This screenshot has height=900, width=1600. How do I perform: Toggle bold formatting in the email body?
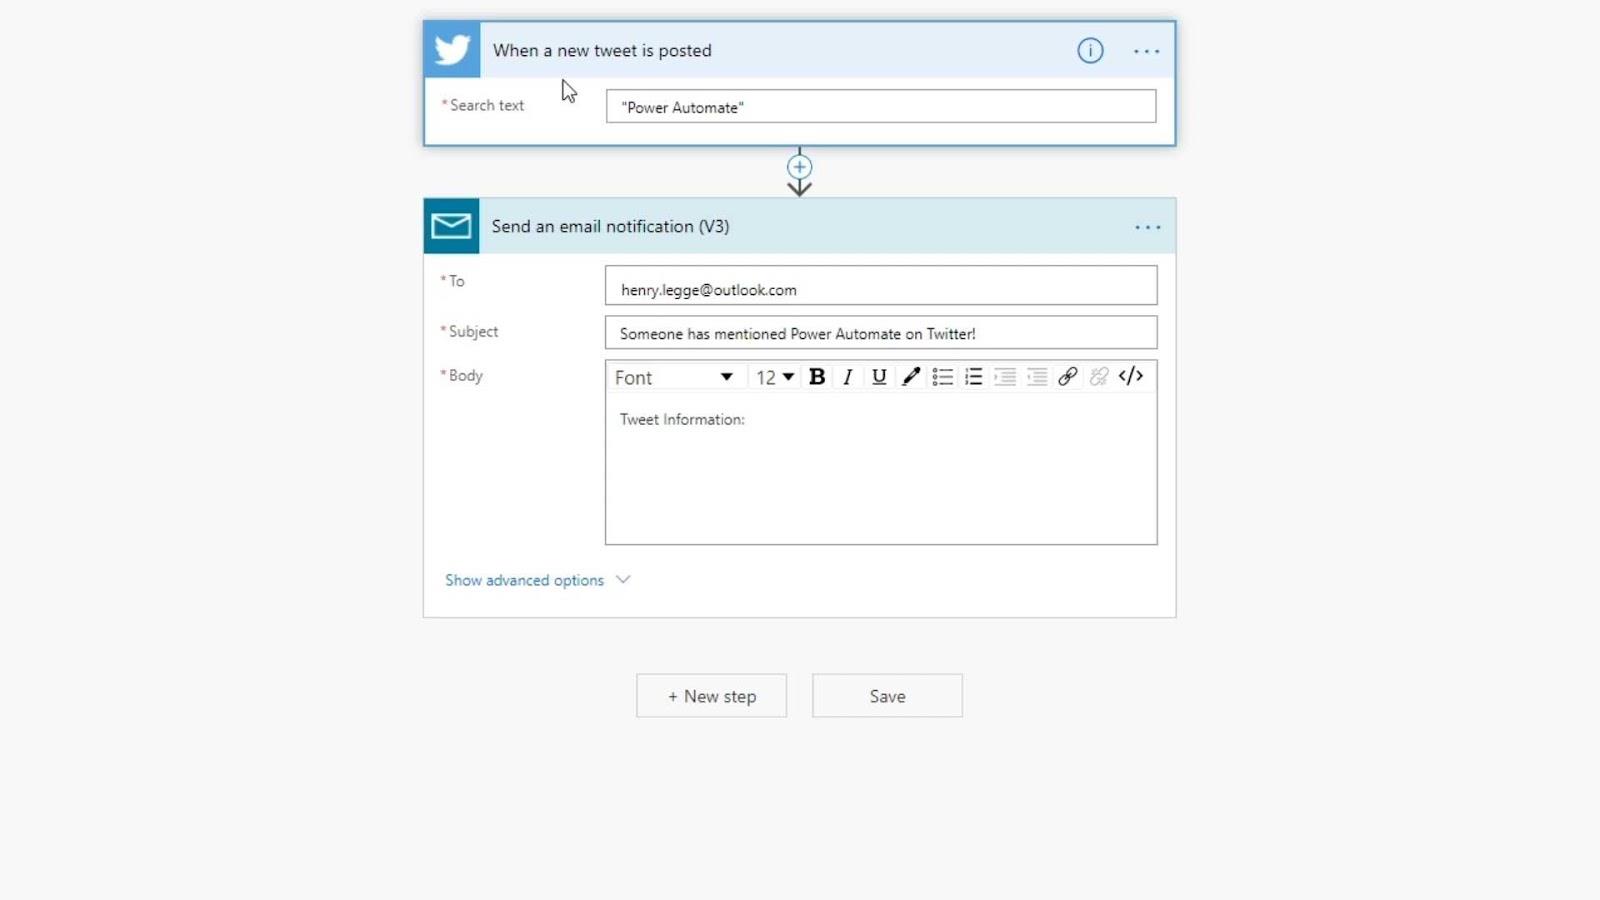coord(817,377)
